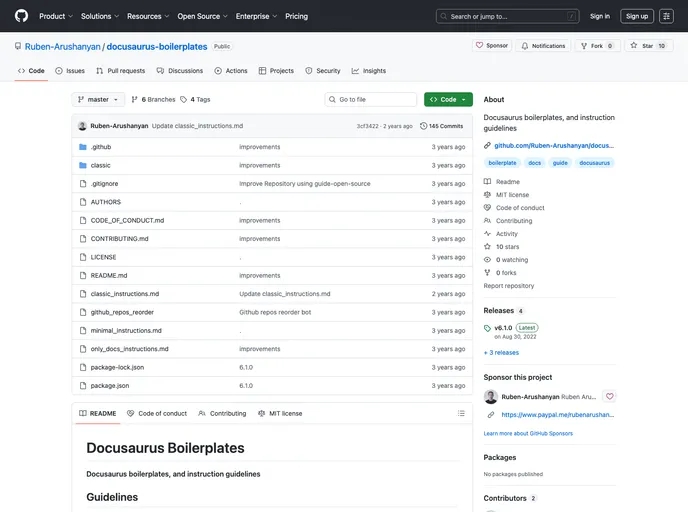
Task: Click the 10 stars star icon
Action: point(487,247)
